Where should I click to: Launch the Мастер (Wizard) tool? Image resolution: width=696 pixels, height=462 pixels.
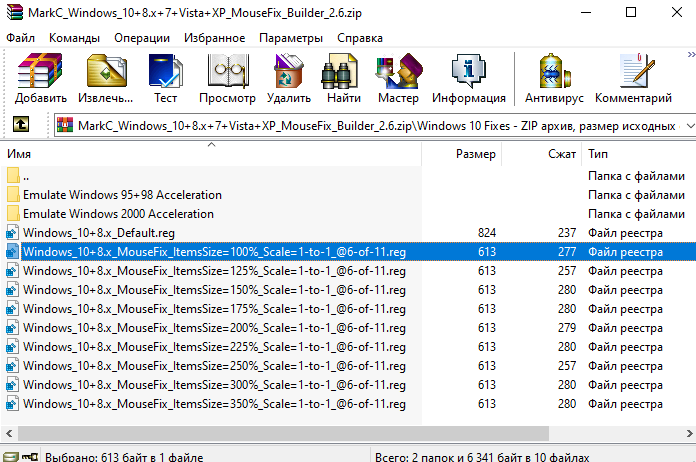[398, 71]
